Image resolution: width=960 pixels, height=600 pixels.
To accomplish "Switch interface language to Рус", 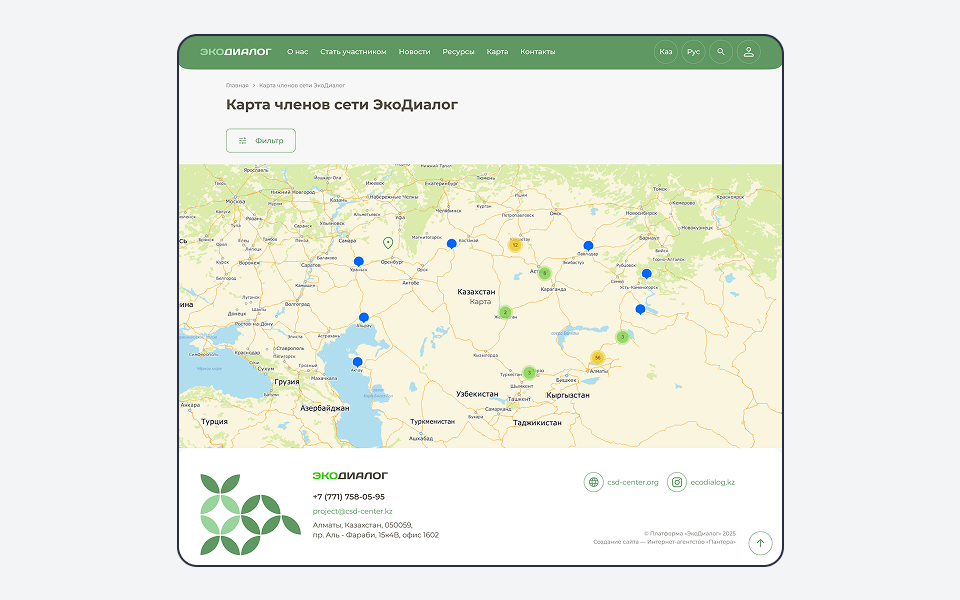I will coord(693,51).
